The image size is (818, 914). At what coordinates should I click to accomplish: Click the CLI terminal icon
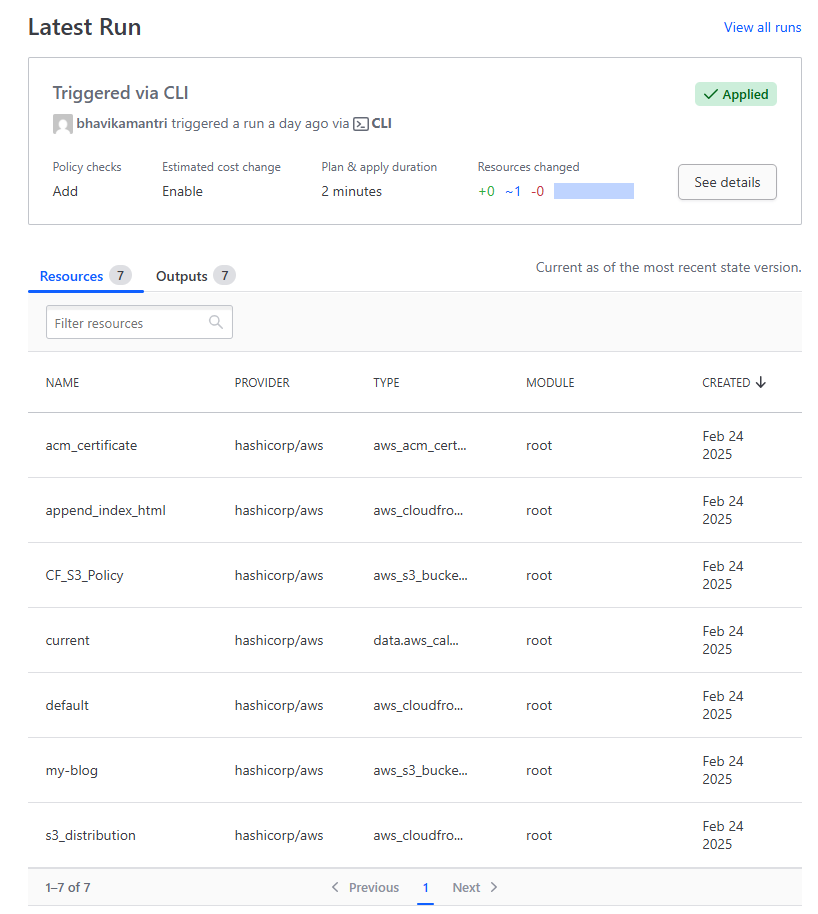pos(361,124)
